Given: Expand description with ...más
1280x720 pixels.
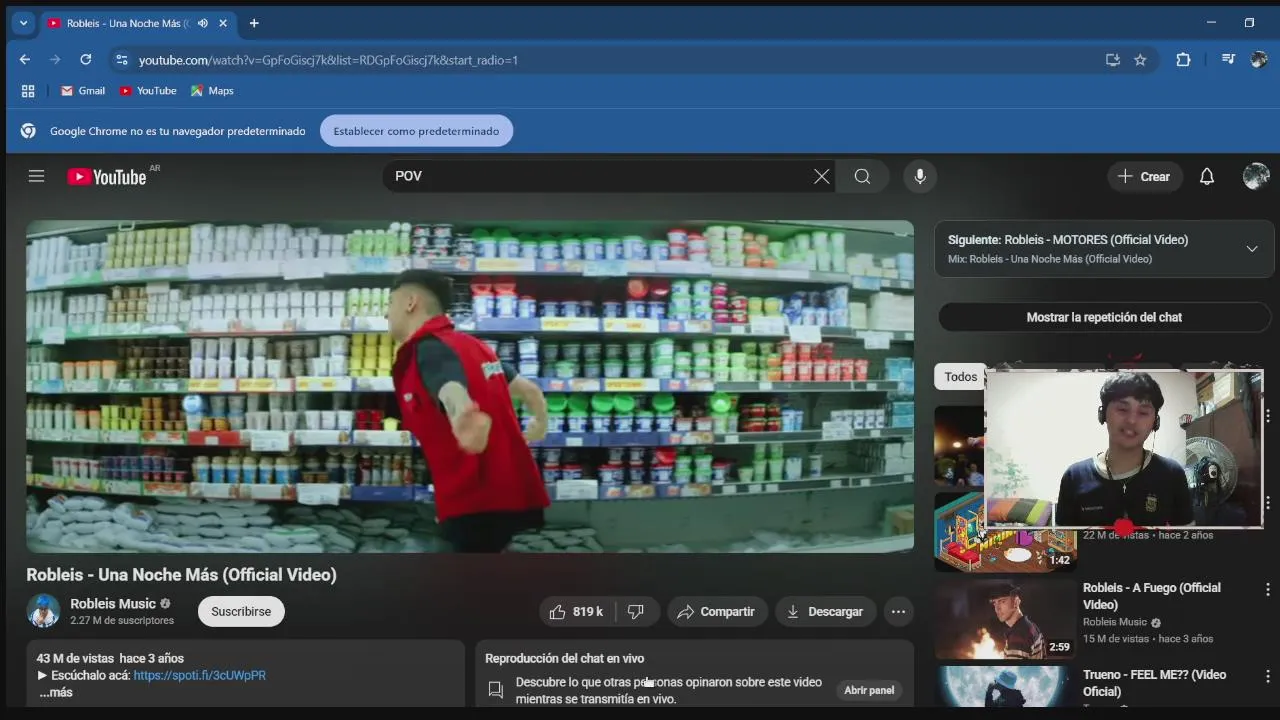Looking at the screenshot, I should pyautogui.click(x=56, y=692).
